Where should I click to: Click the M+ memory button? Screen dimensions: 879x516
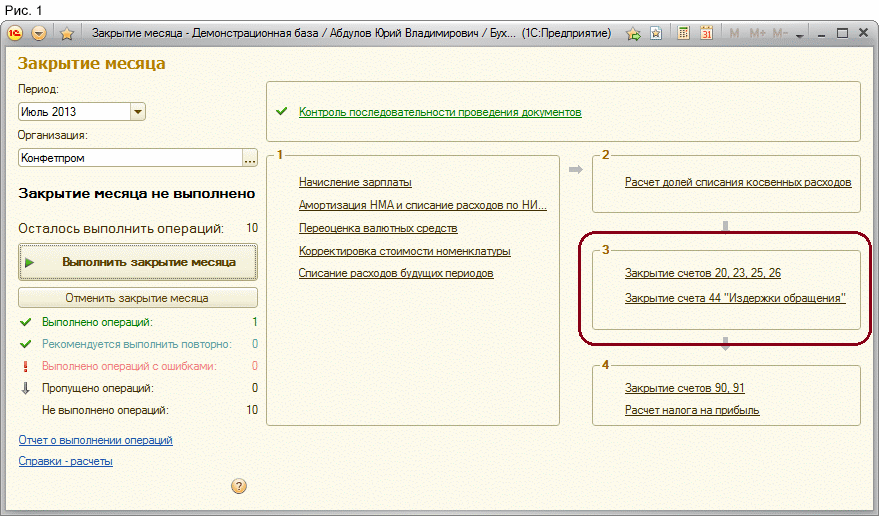(757, 34)
